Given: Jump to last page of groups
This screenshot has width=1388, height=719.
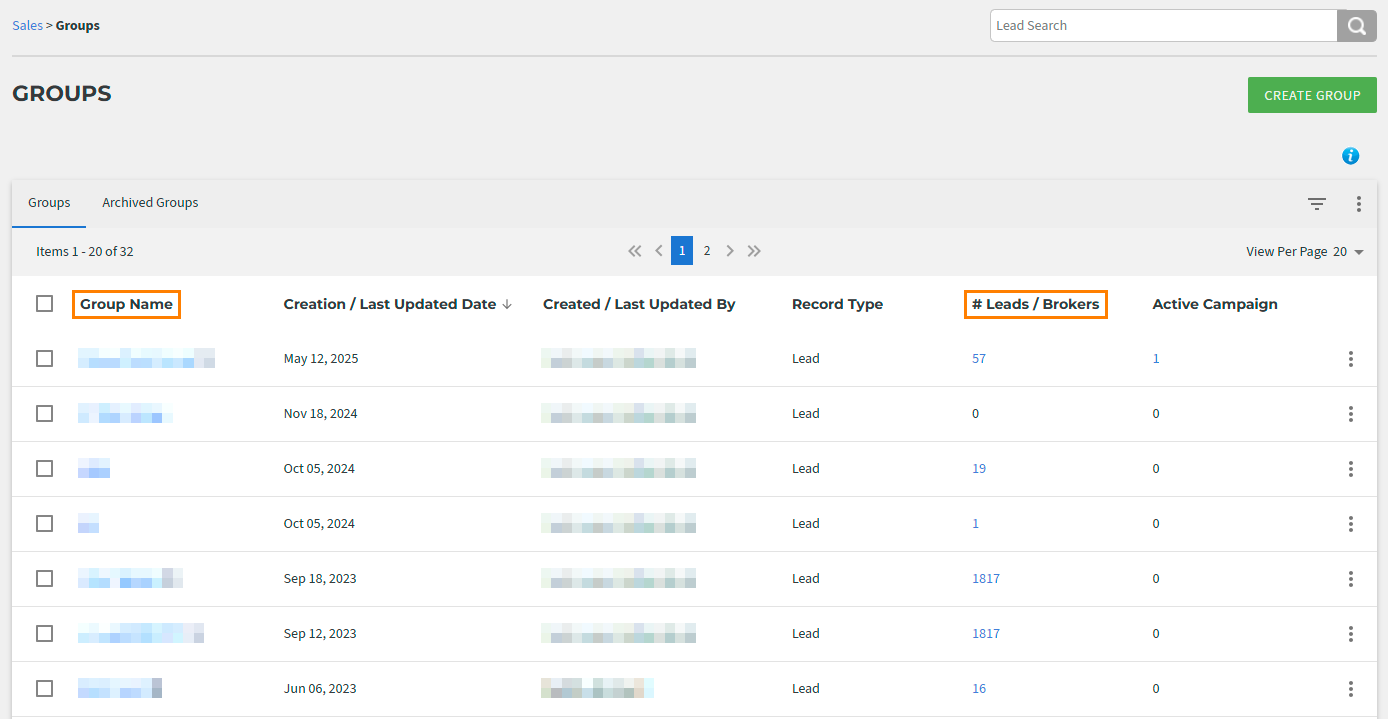Looking at the screenshot, I should [x=754, y=251].
